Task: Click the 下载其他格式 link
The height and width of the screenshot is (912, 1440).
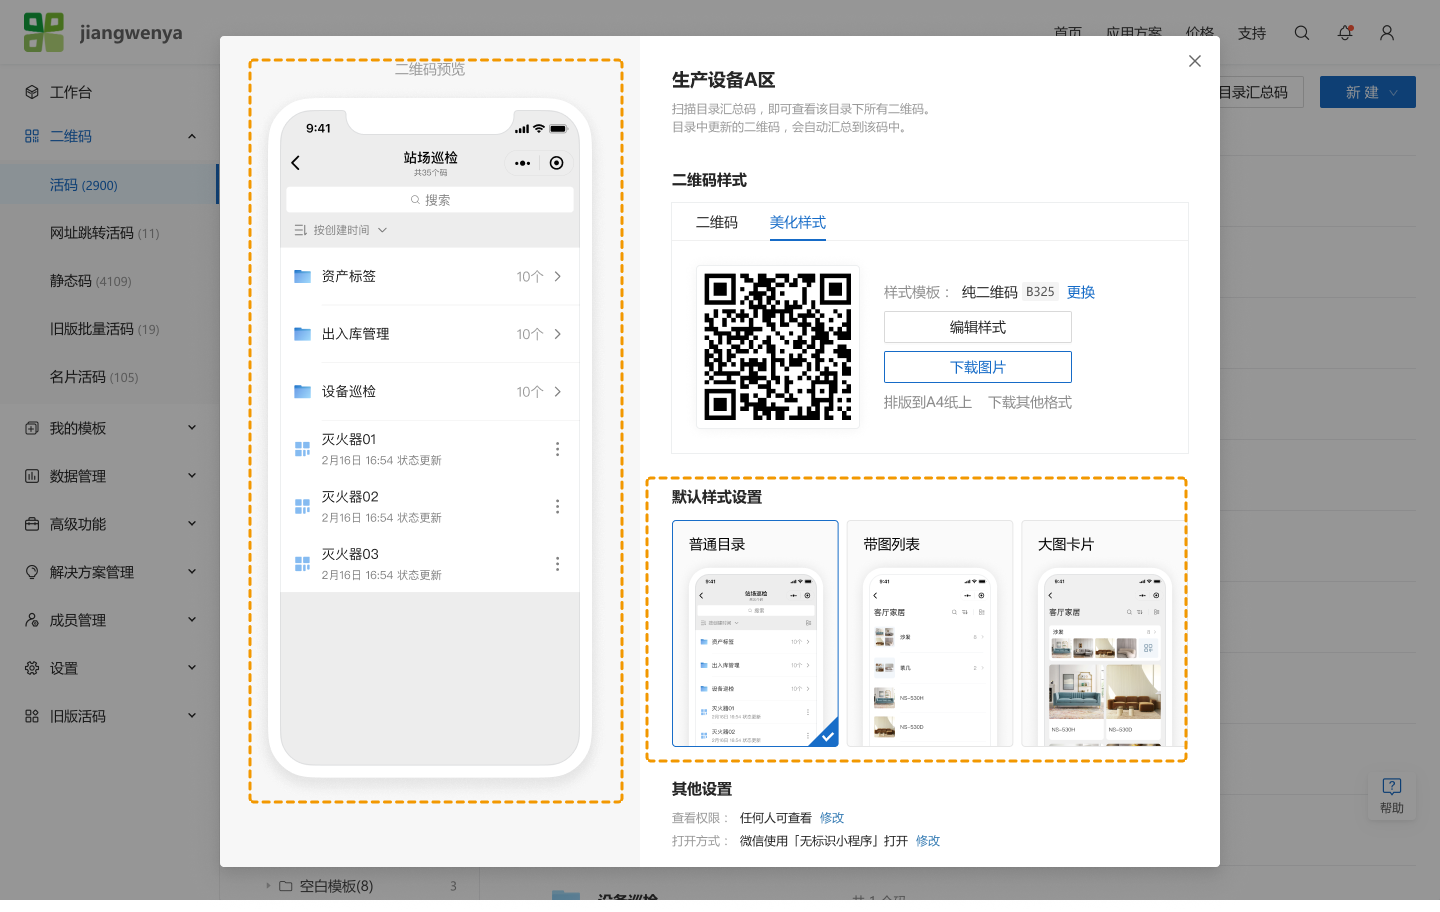Action: pos(1030,402)
